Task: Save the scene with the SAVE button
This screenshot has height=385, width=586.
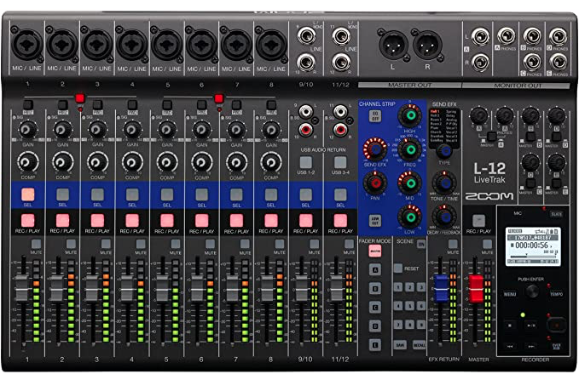Action: [400, 345]
